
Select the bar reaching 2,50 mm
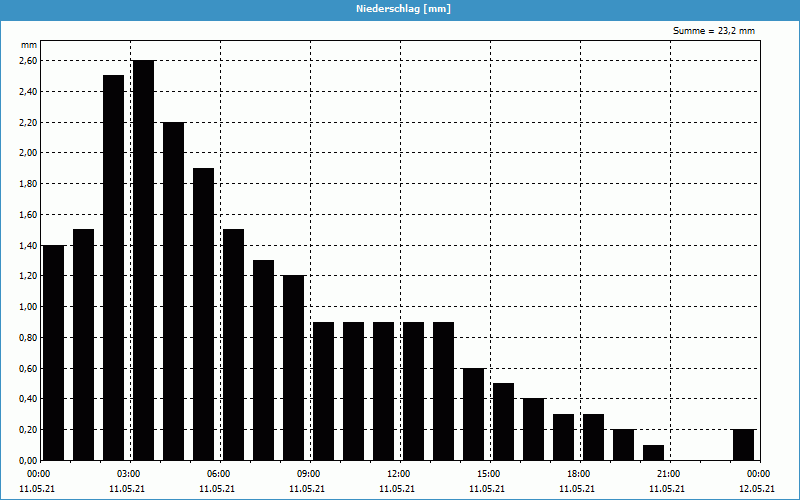(113, 268)
